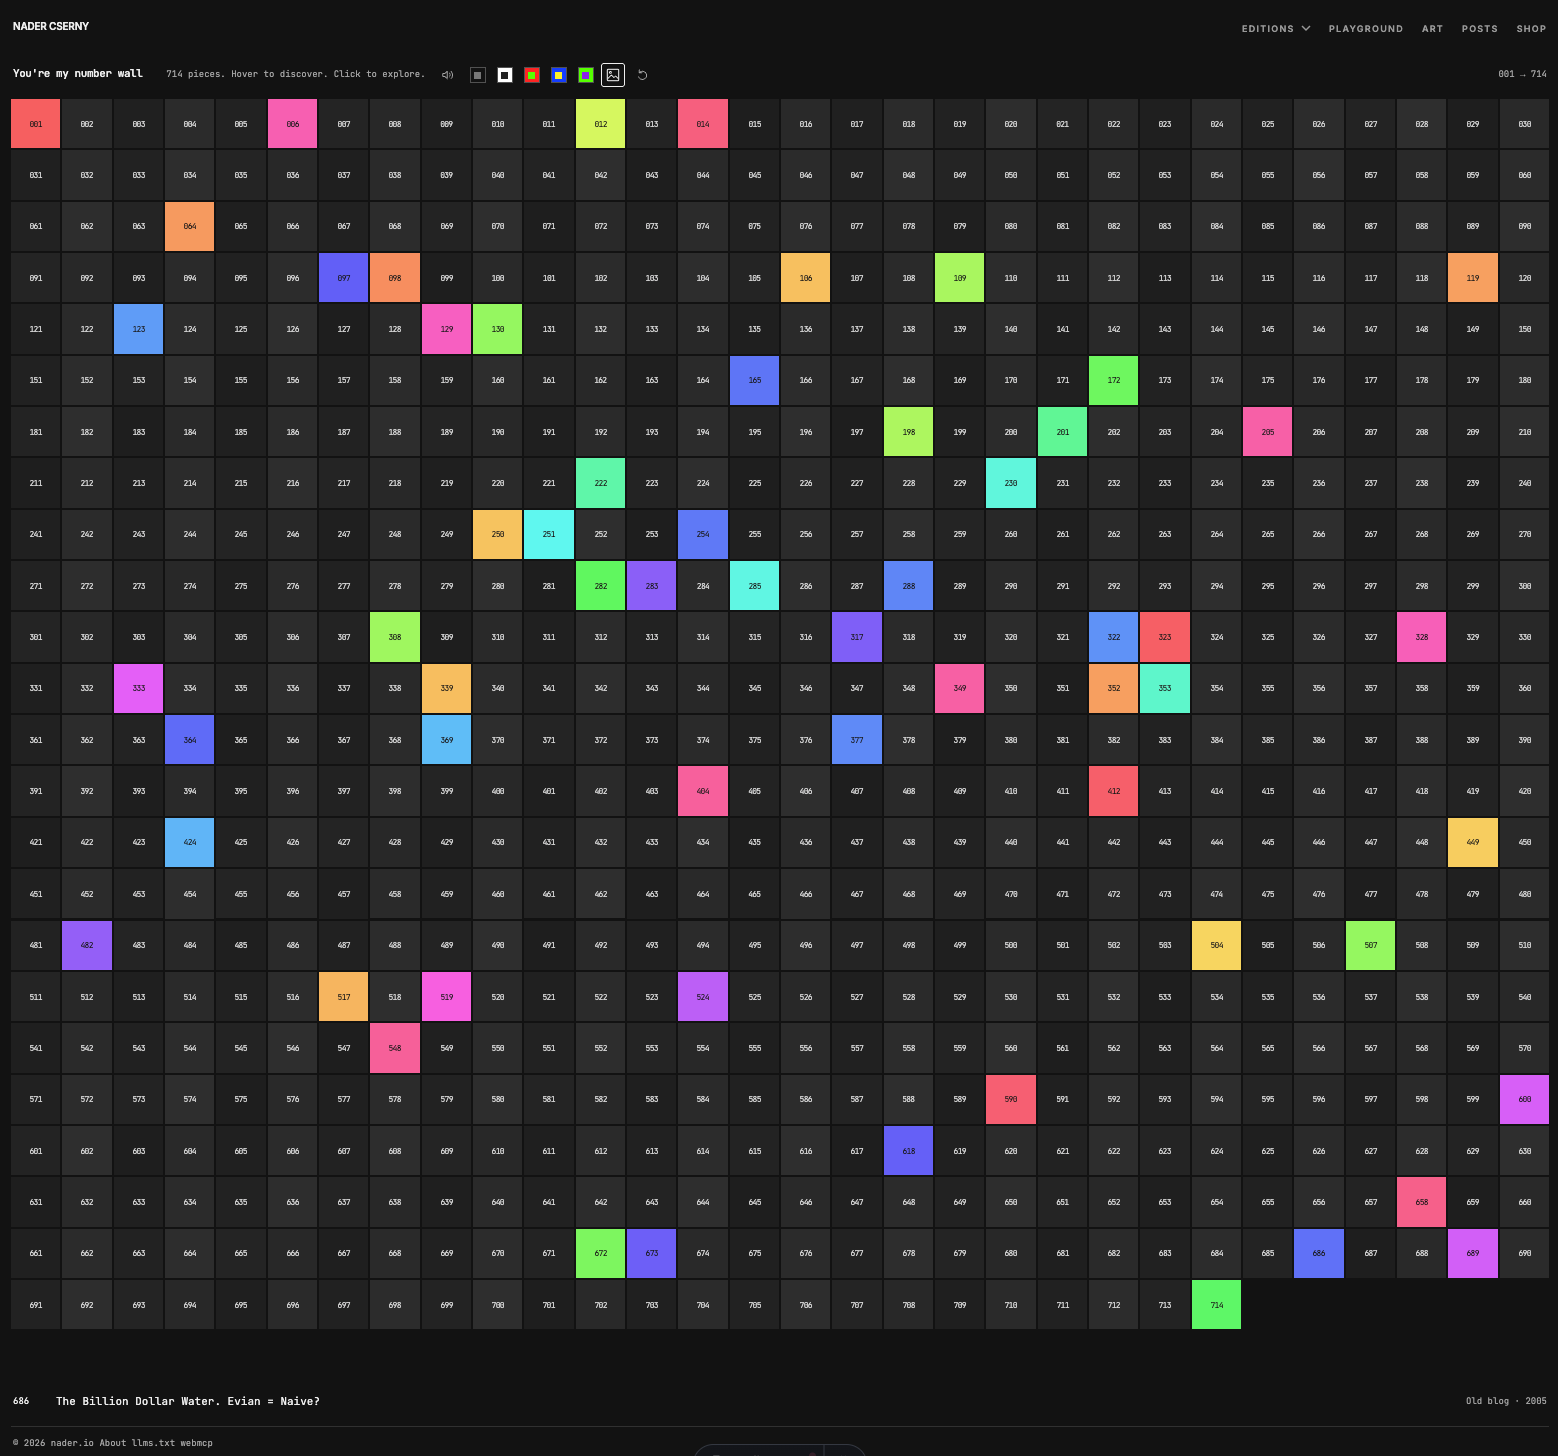The width and height of the screenshot is (1558, 1456).
Task: Open blue tile 123
Action: [x=139, y=329]
